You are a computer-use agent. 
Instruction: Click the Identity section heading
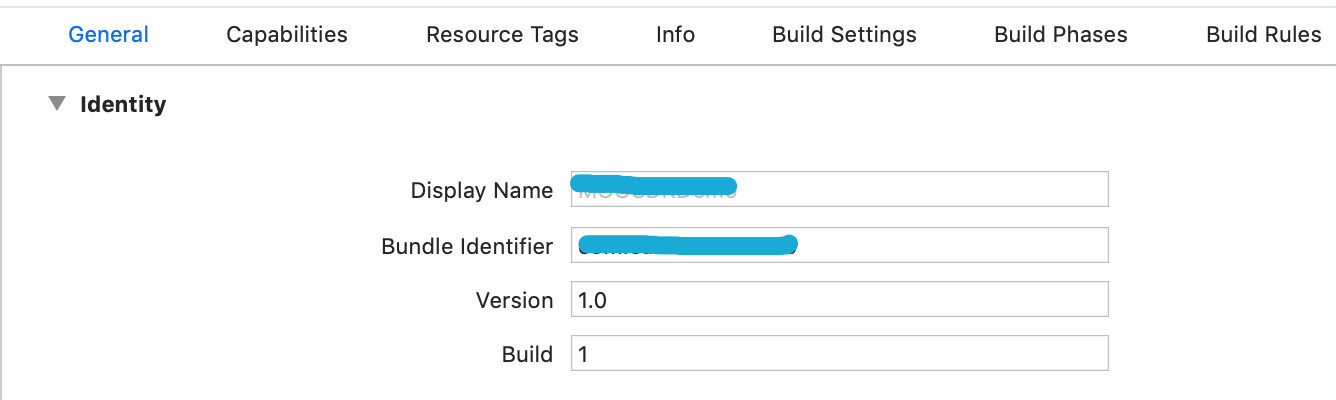point(123,104)
